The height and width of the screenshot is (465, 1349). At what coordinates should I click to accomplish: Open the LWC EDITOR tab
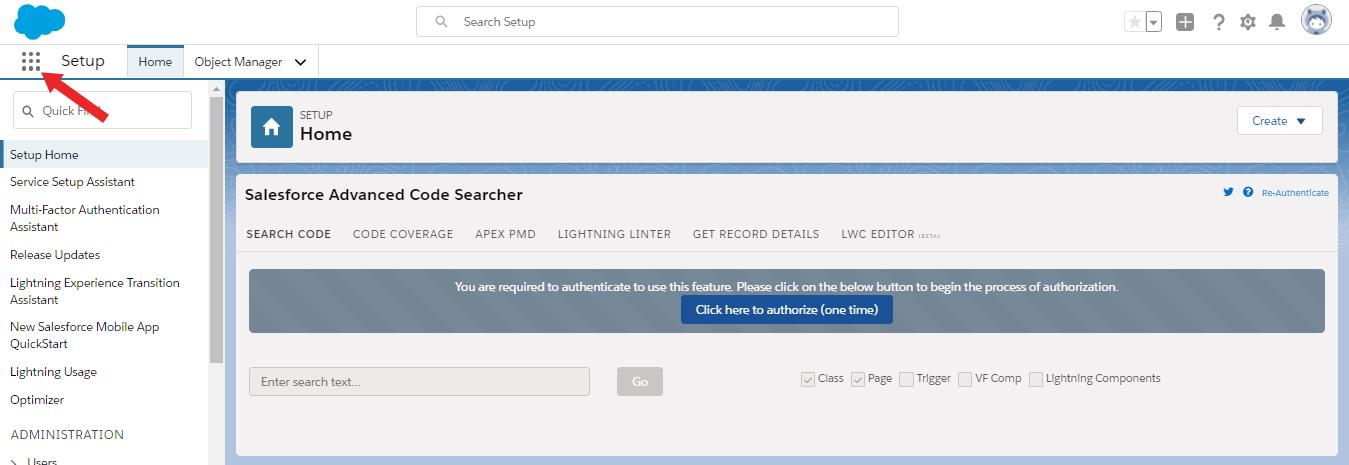890,234
